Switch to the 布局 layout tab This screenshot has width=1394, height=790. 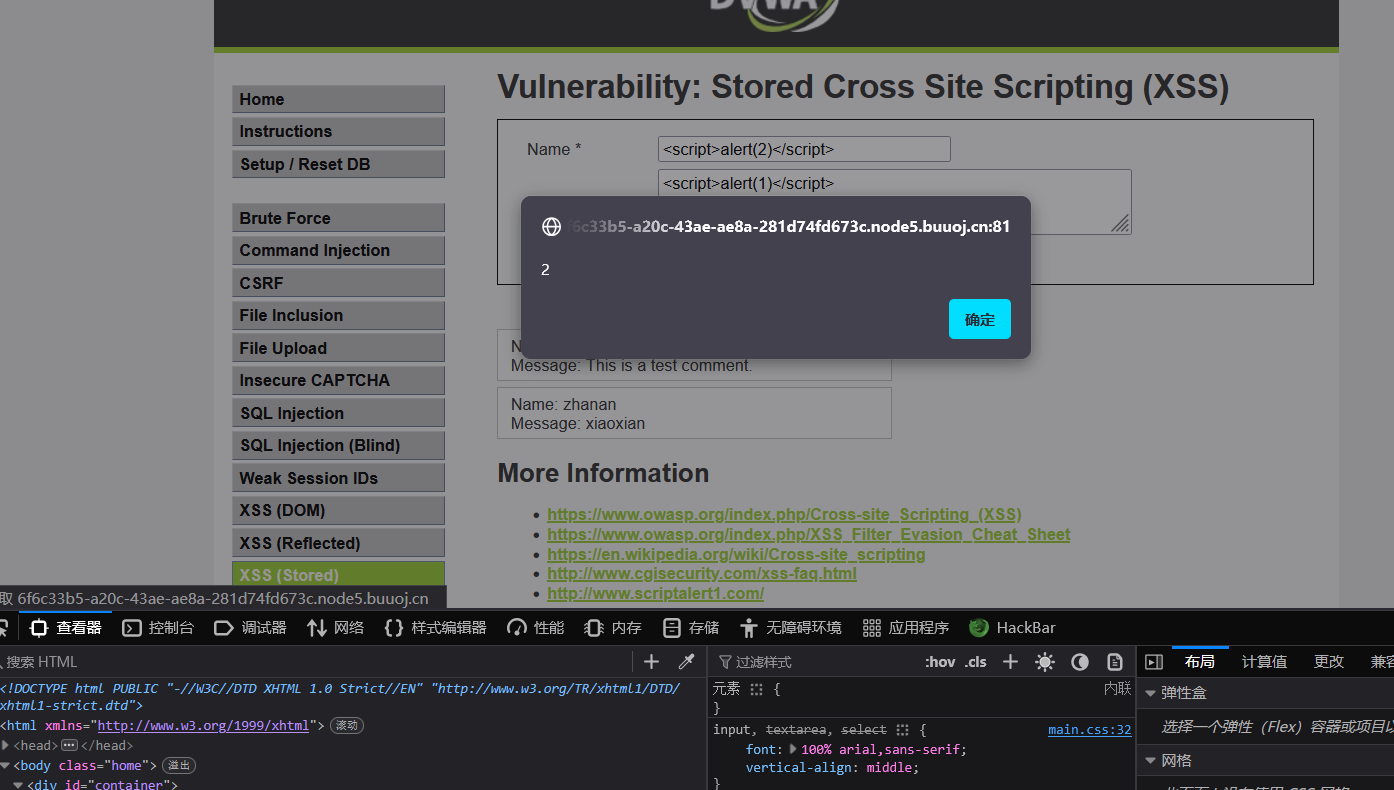coord(1200,662)
